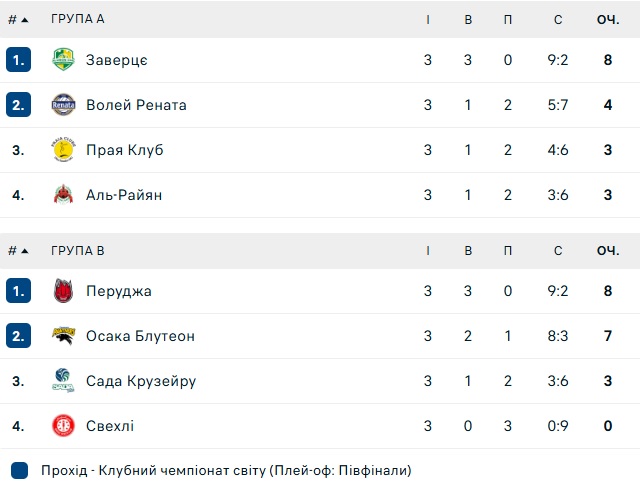640x502 pixels.
Task: Open the Осака Блутеон team link
Action: click(140, 336)
